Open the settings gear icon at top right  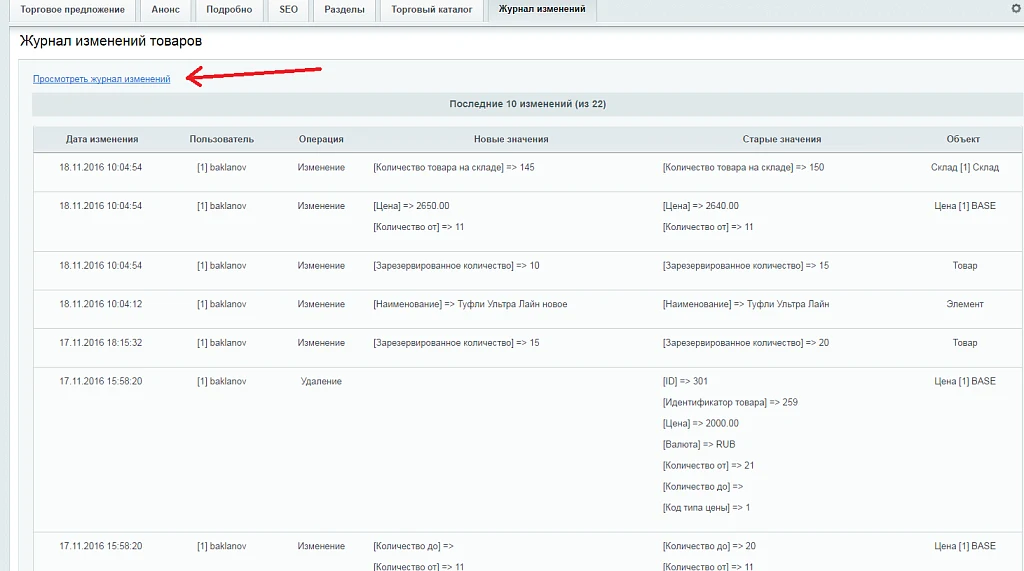[1016, 8]
